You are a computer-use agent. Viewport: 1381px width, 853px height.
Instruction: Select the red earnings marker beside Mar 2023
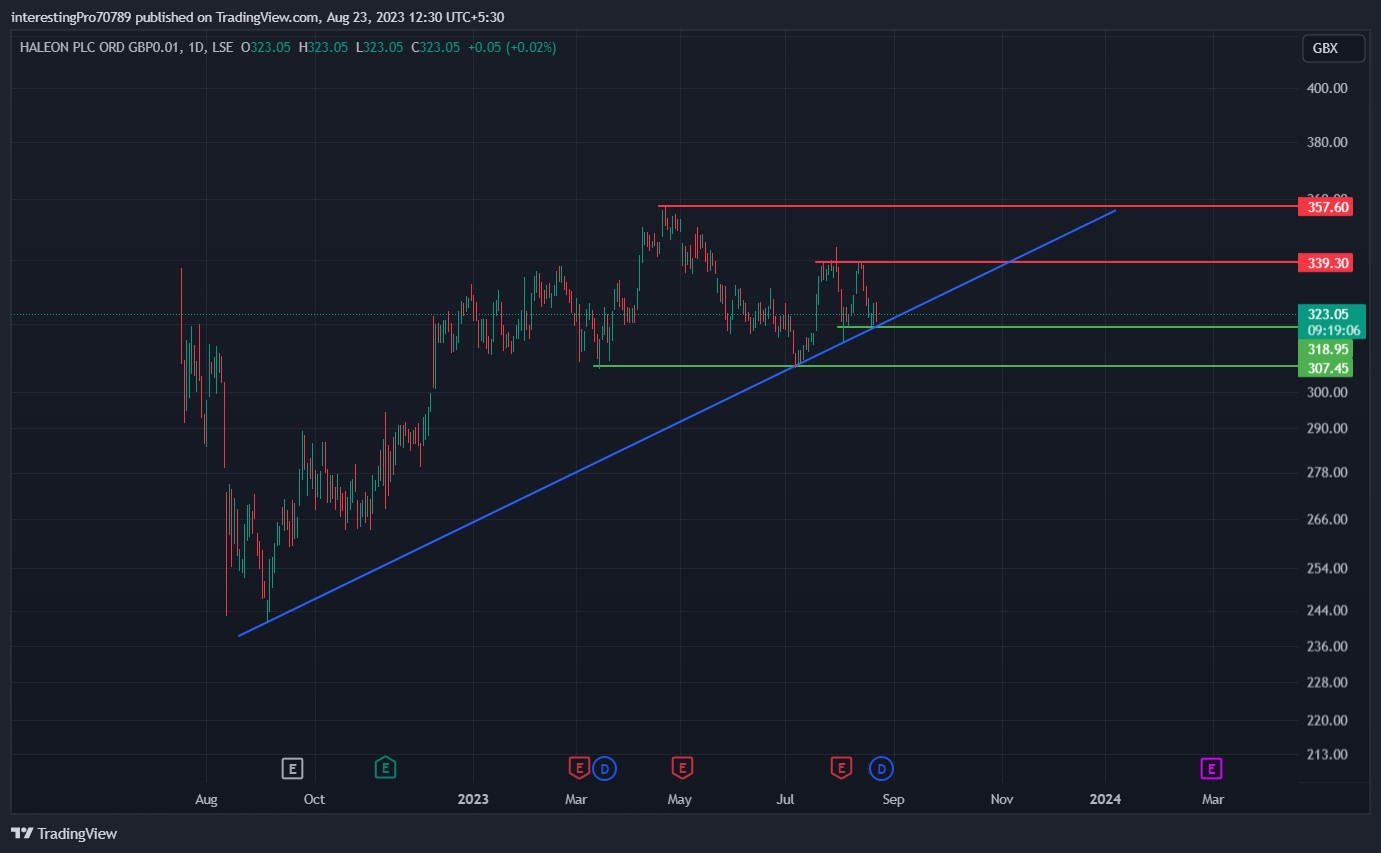click(578, 768)
